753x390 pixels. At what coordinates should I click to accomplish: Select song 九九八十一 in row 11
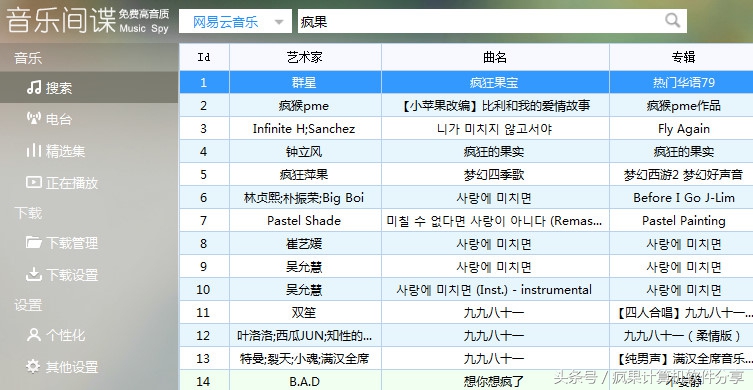[x=494, y=313]
